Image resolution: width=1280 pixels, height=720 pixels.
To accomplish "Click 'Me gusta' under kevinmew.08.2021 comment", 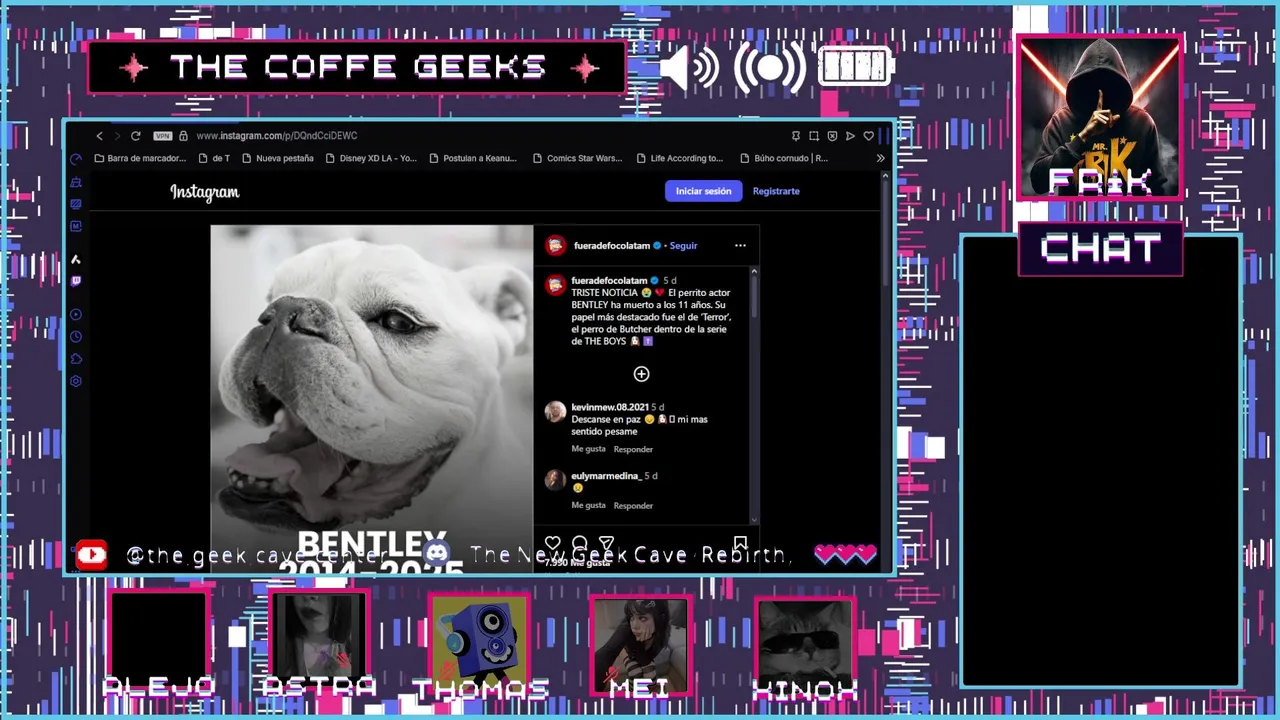I will [588, 449].
